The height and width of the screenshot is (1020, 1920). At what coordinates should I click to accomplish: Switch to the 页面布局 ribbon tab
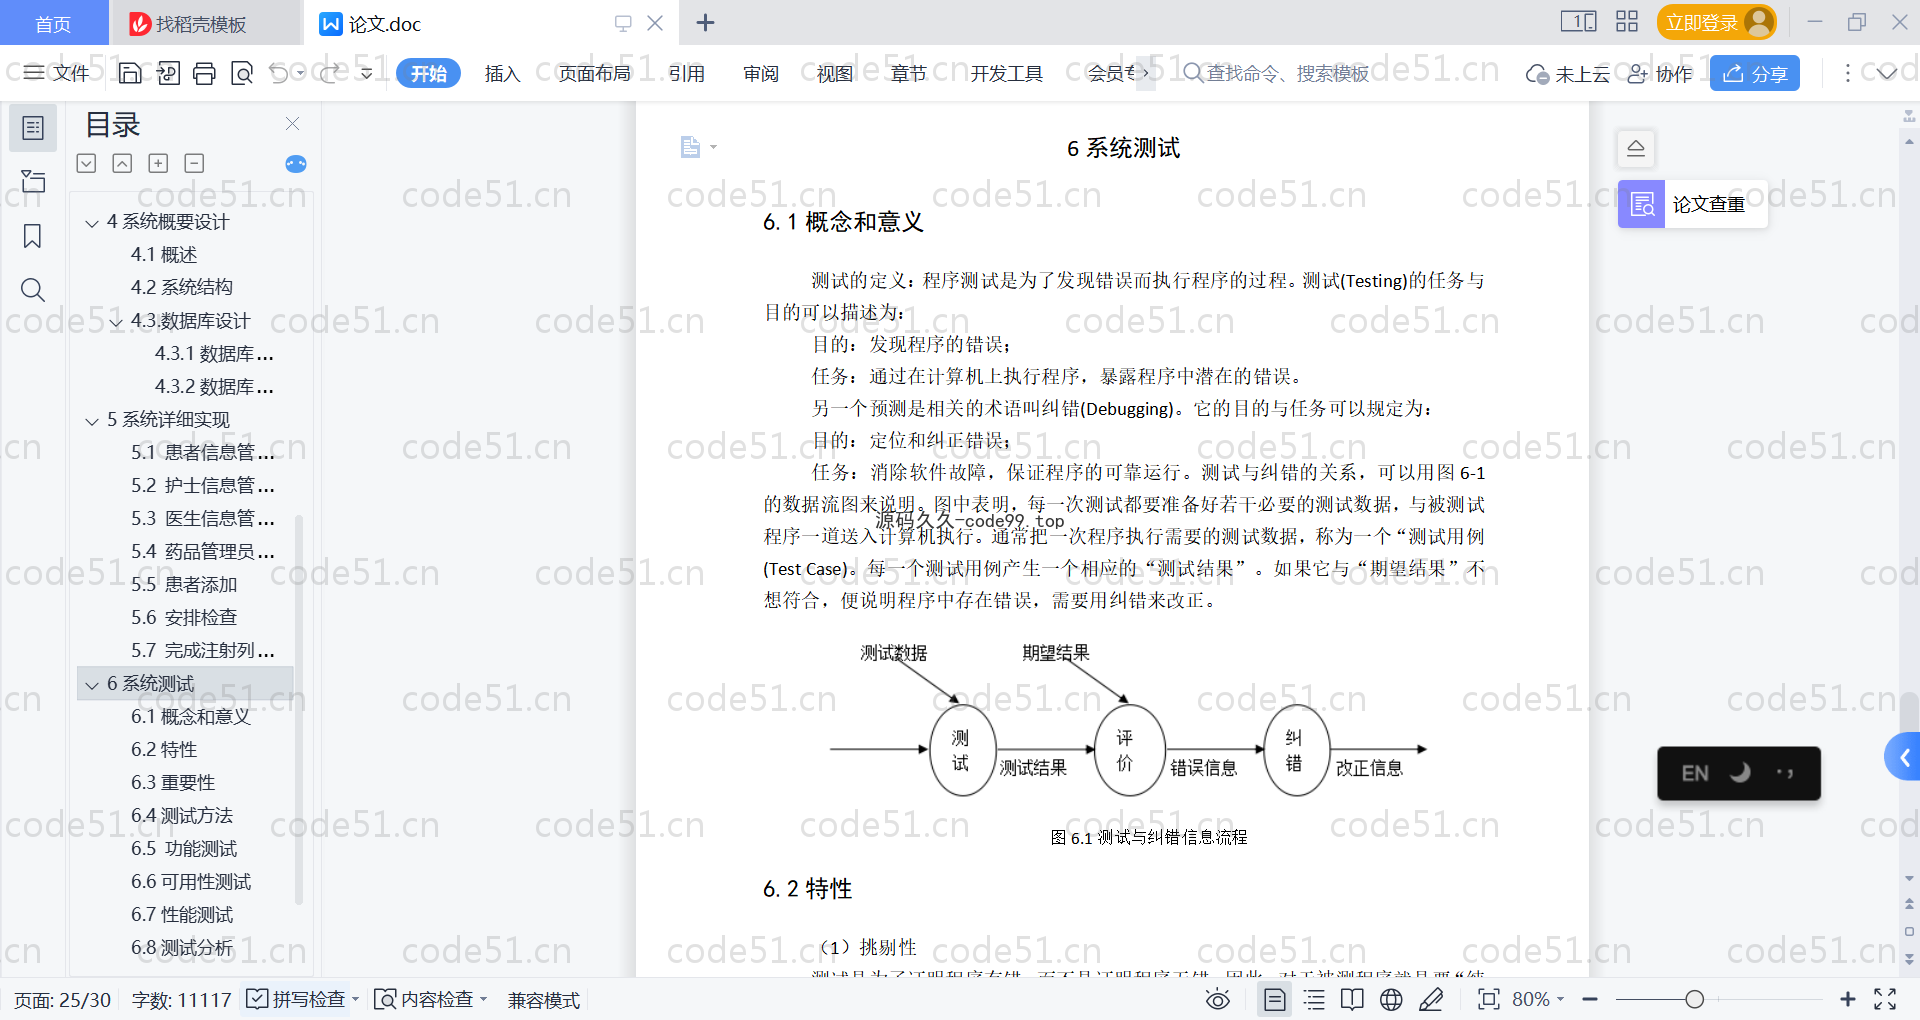[x=594, y=73]
